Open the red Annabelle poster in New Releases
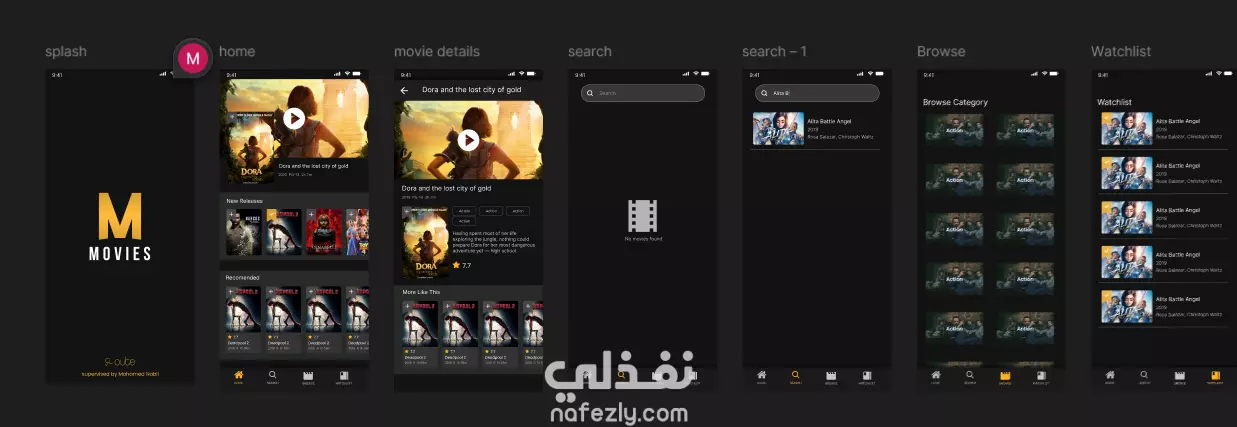 323,232
